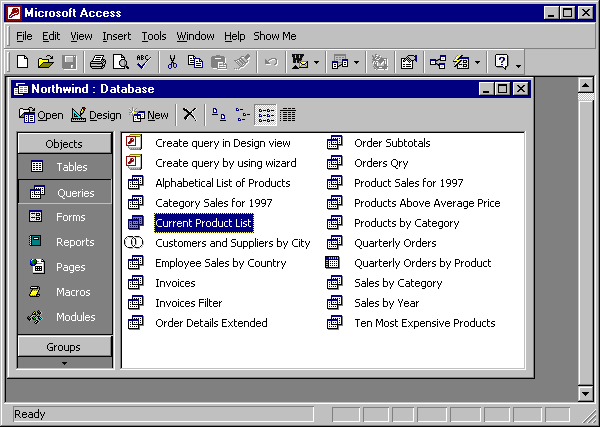Click the Print toolbar icon
This screenshot has width=600, height=427.
[x=98, y=62]
